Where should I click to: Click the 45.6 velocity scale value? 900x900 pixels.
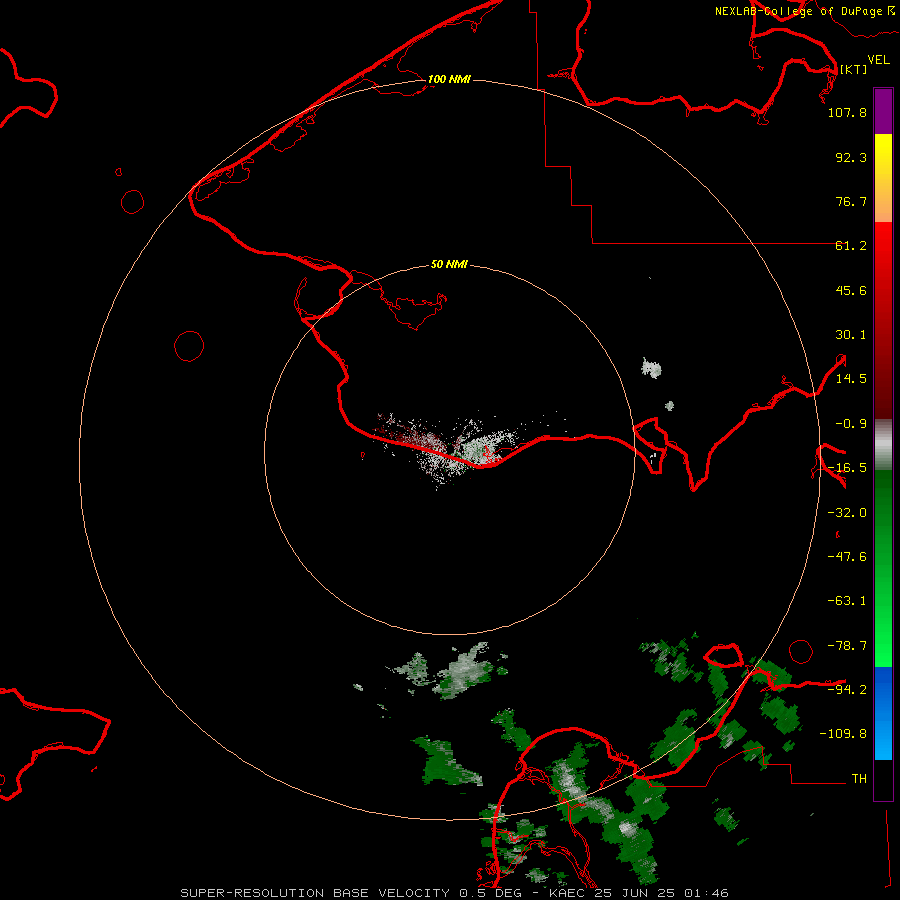pos(851,290)
